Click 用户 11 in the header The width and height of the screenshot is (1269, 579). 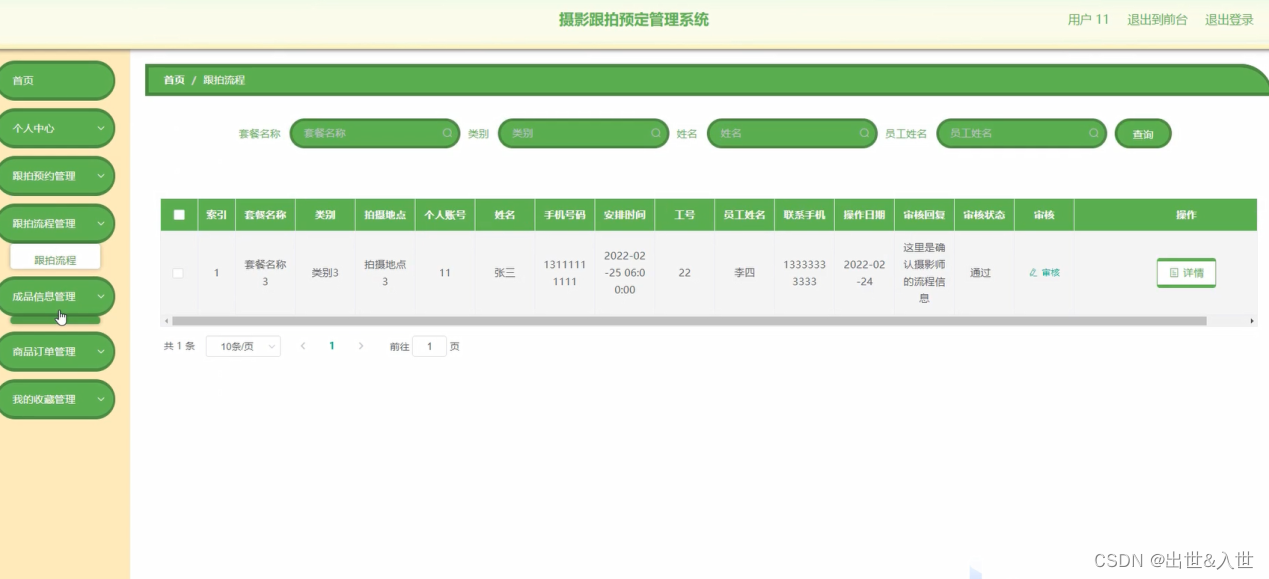[1088, 19]
